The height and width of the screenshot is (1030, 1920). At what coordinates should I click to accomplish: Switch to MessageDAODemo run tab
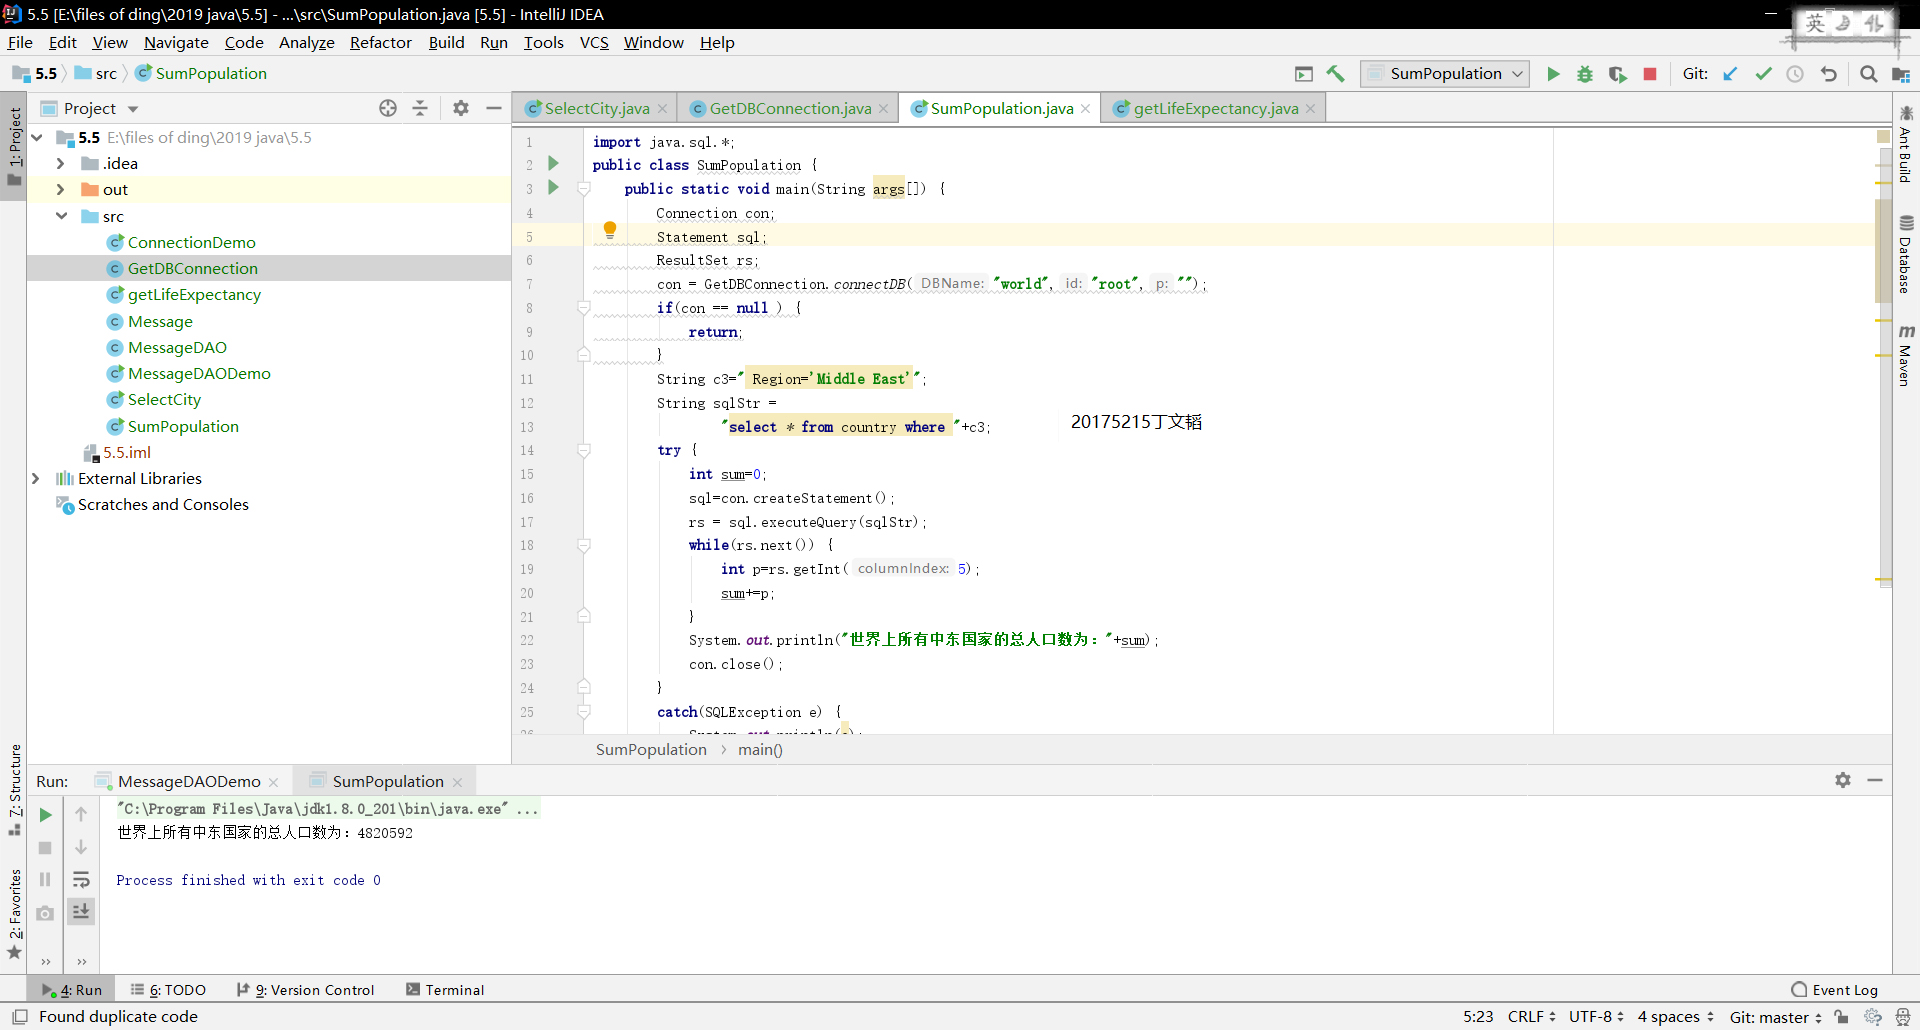[x=188, y=782]
